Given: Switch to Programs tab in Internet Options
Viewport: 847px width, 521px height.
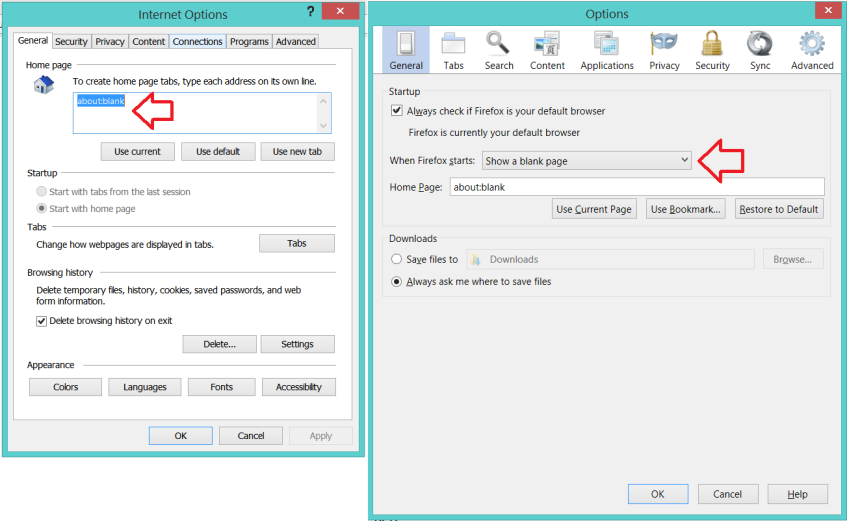Looking at the screenshot, I should pyautogui.click(x=249, y=42).
